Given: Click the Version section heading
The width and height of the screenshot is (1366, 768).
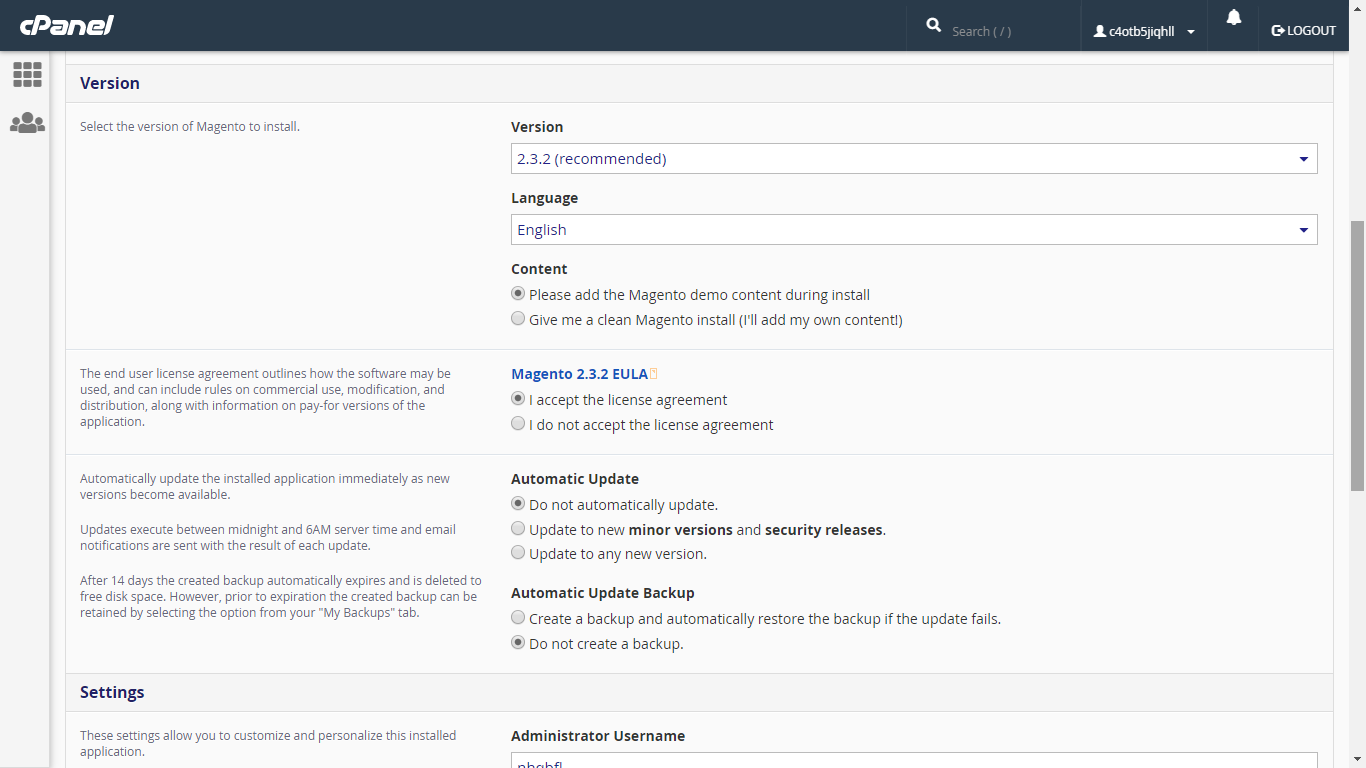Looking at the screenshot, I should [110, 83].
